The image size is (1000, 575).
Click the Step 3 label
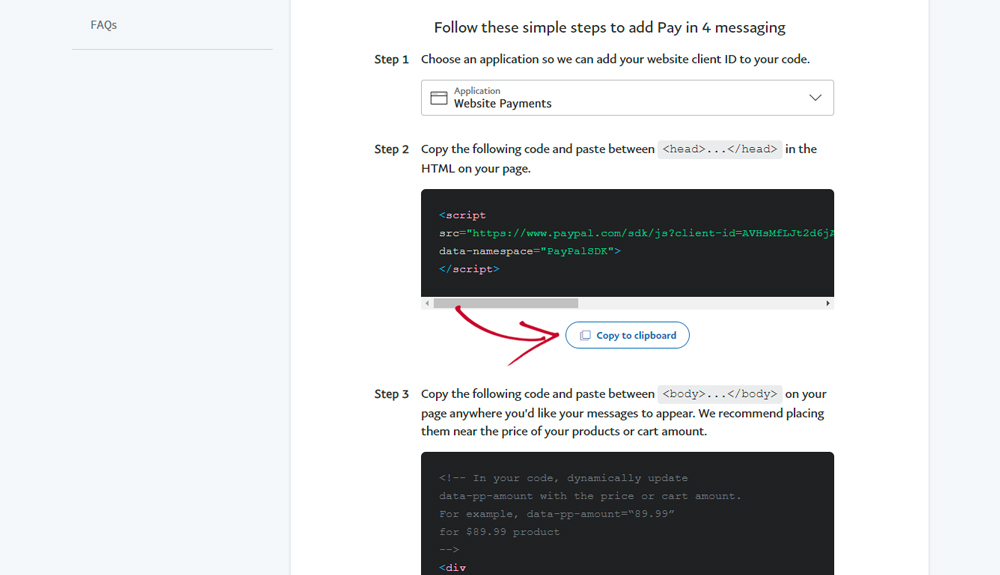391,394
